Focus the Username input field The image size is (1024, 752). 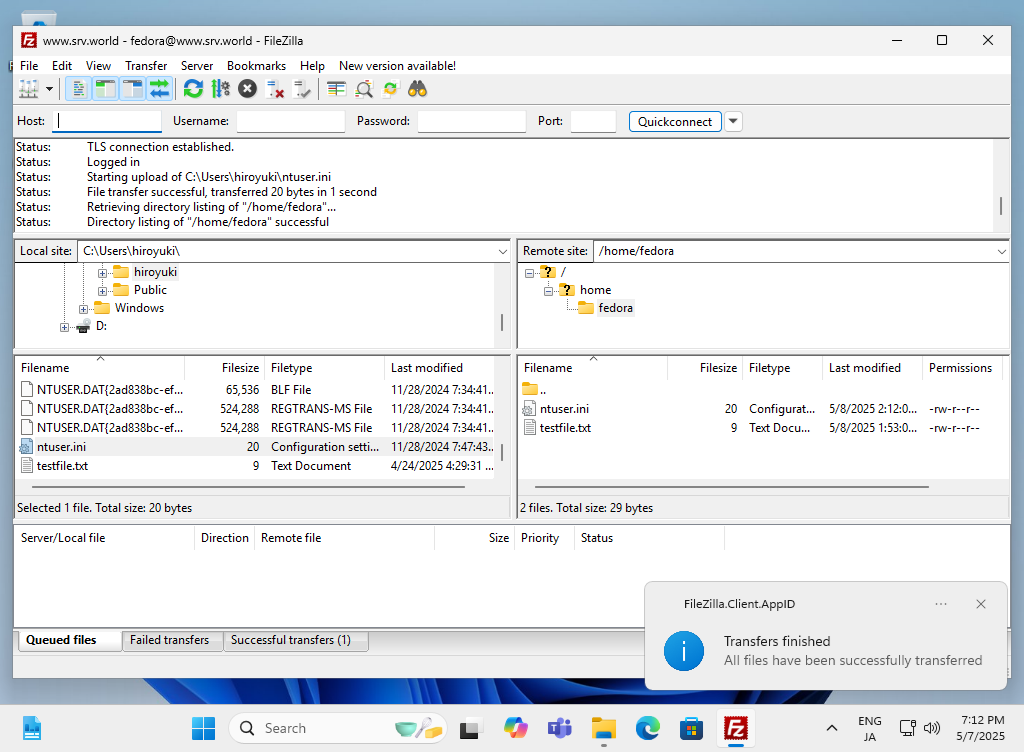click(x=291, y=121)
